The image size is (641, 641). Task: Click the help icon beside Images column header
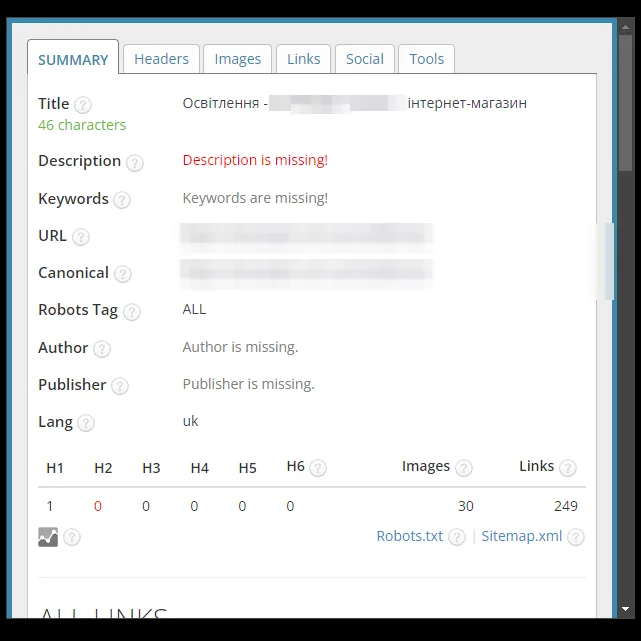click(464, 468)
